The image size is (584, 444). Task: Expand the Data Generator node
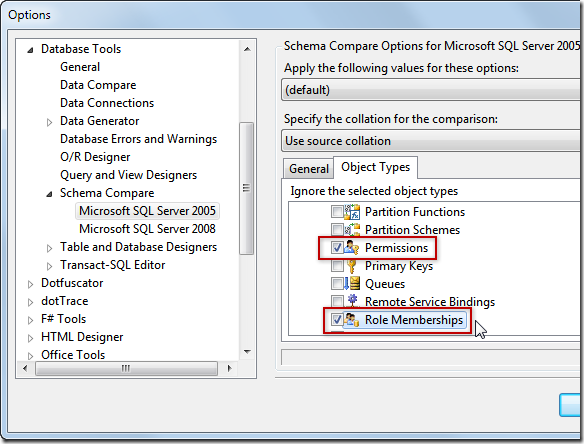coord(49,122)
